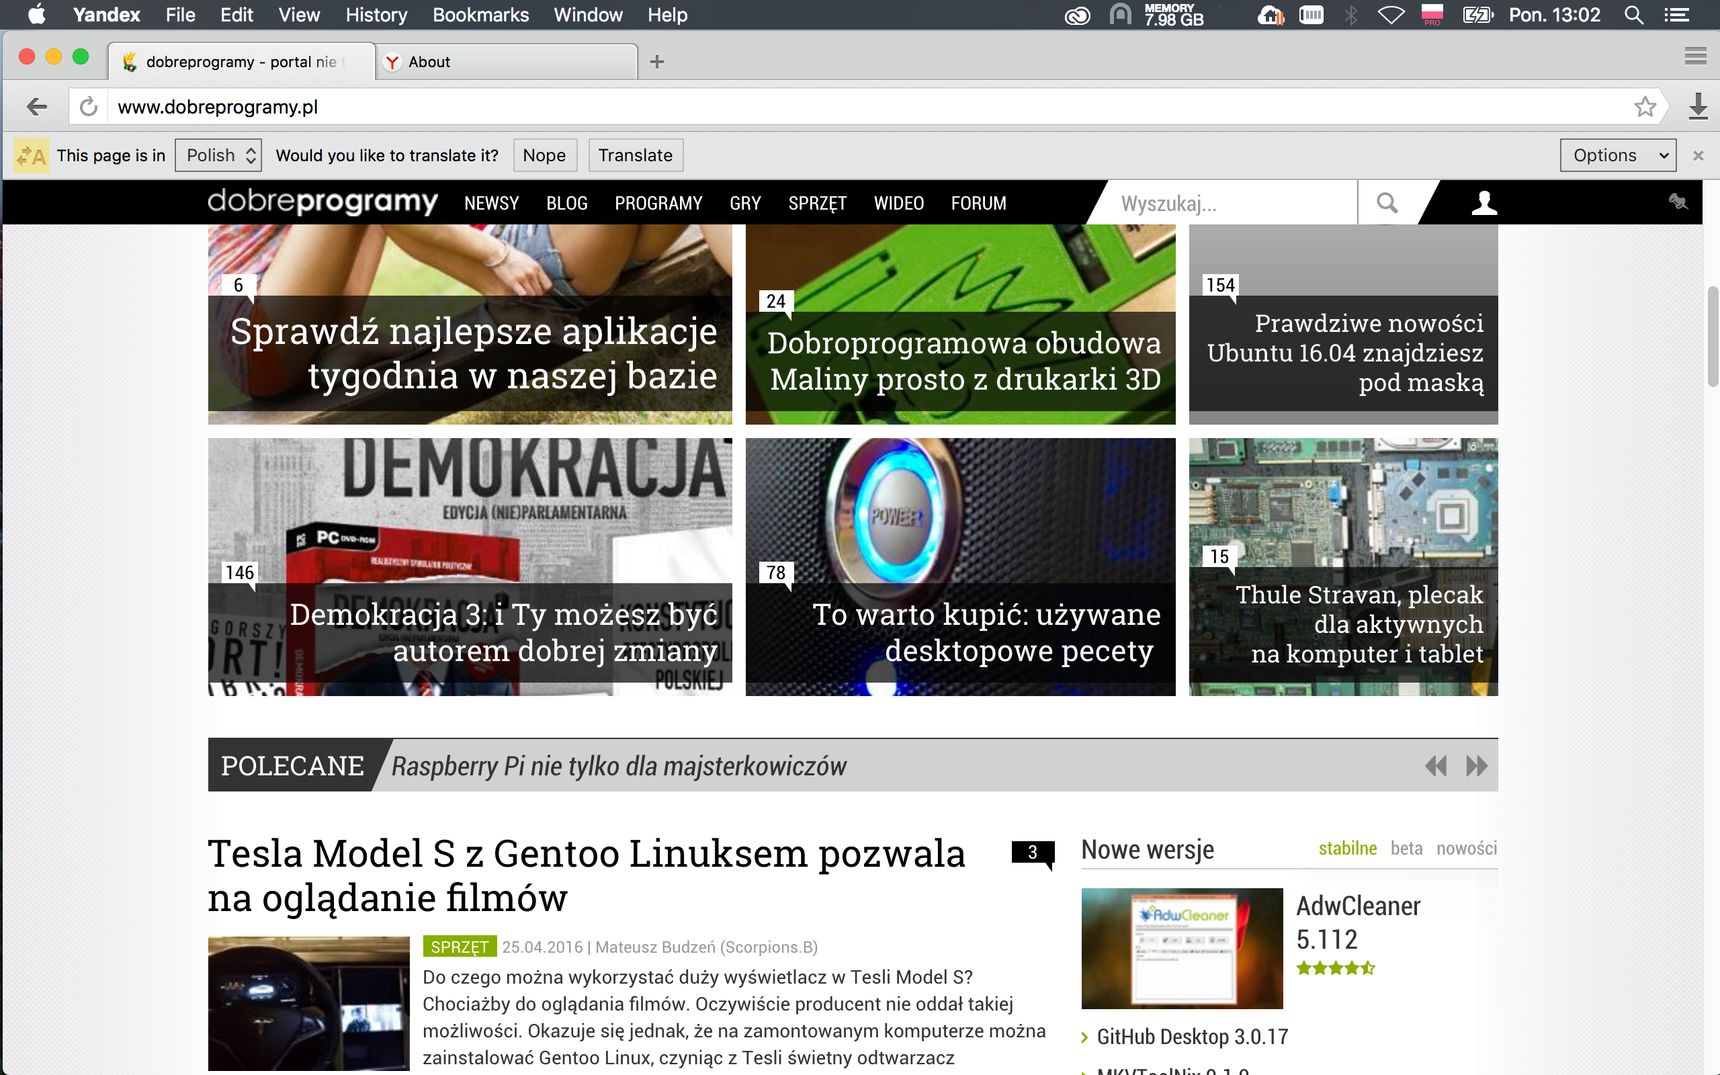Show next recommended item with forward arrows

1477,766
